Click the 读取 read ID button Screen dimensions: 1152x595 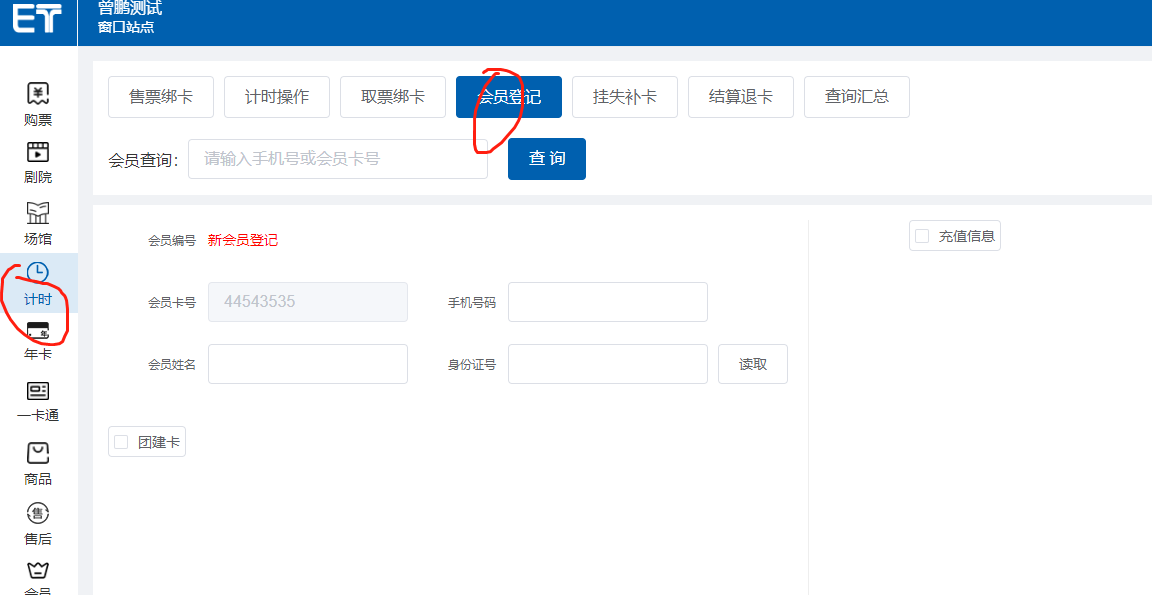click(x=753, y=364)
